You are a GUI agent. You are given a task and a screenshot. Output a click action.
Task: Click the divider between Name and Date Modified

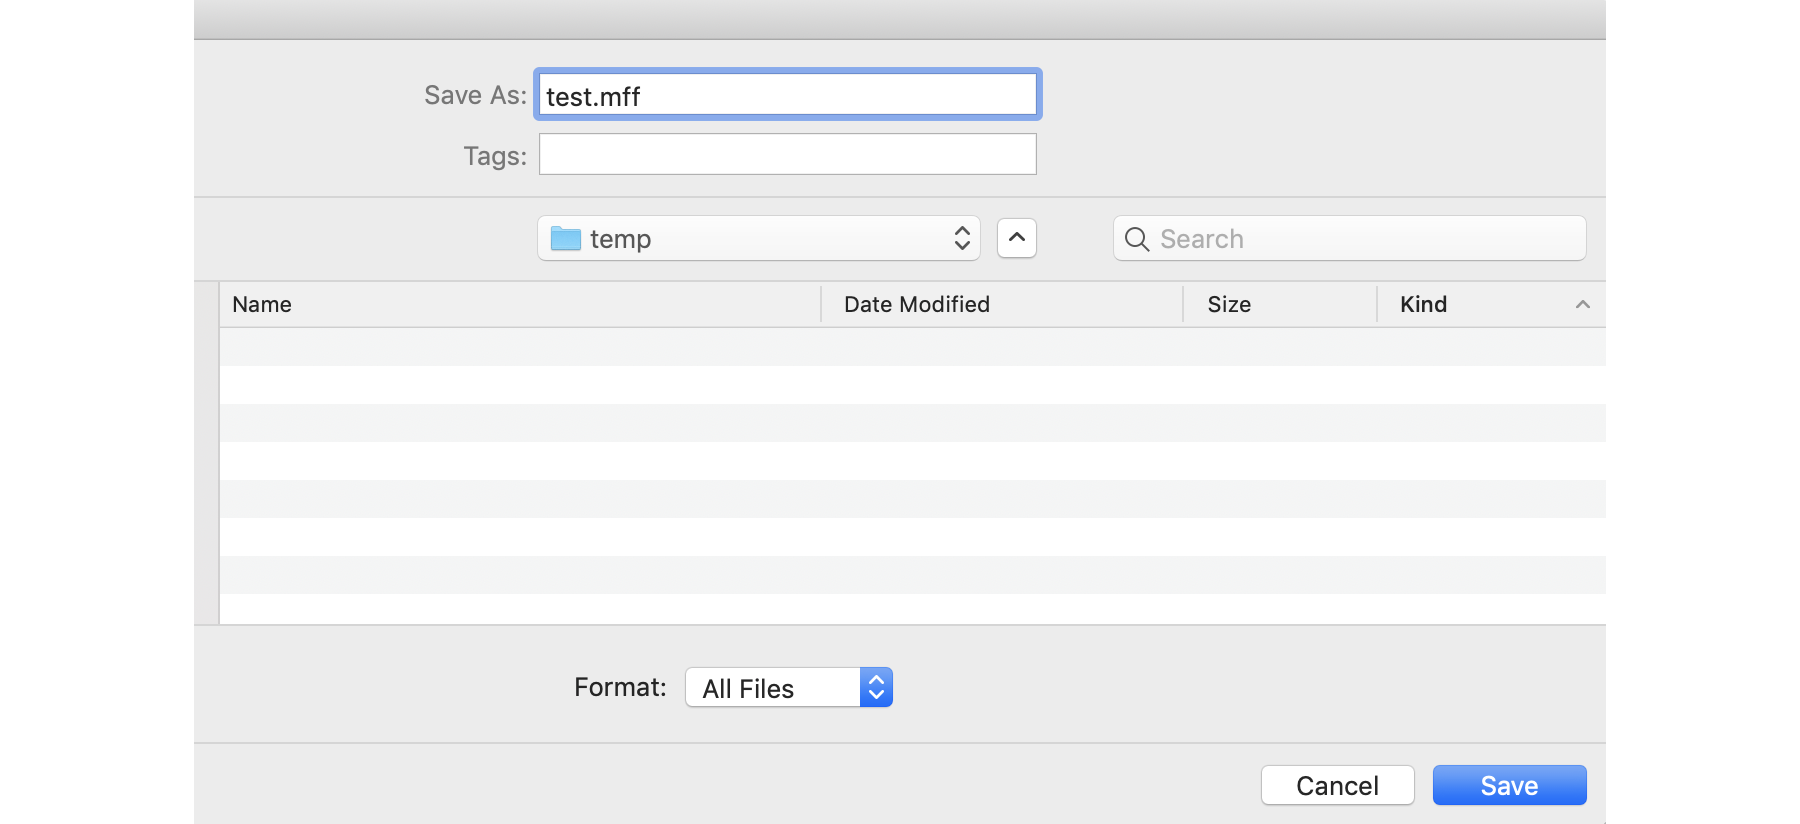821,304
